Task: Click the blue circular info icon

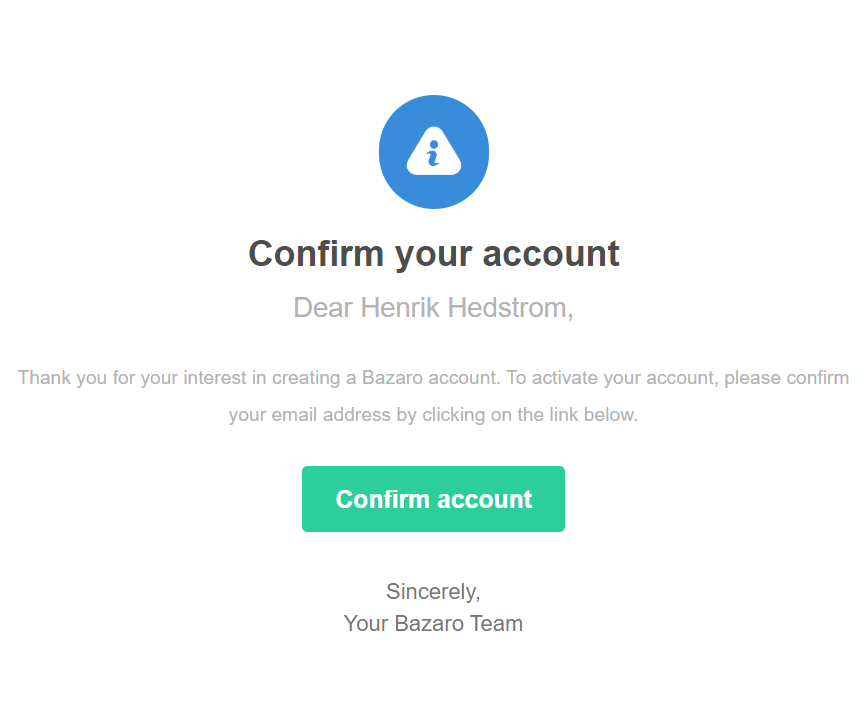Action: coord(433,152)
